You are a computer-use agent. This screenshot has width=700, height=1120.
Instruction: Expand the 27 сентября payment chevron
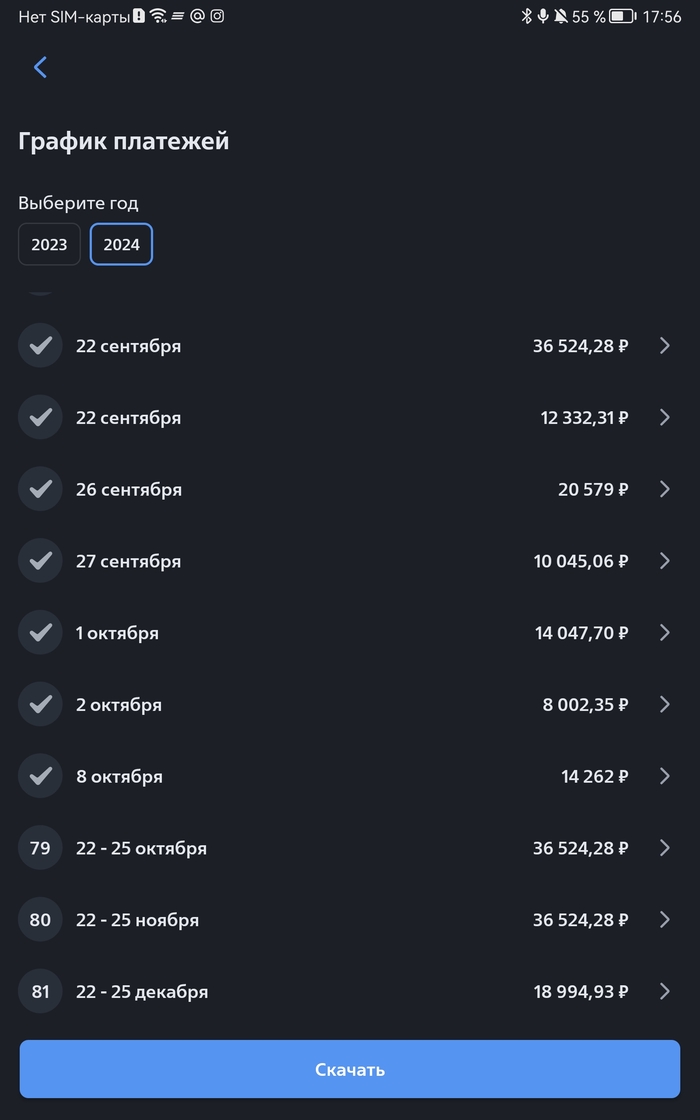coord(665,561)
